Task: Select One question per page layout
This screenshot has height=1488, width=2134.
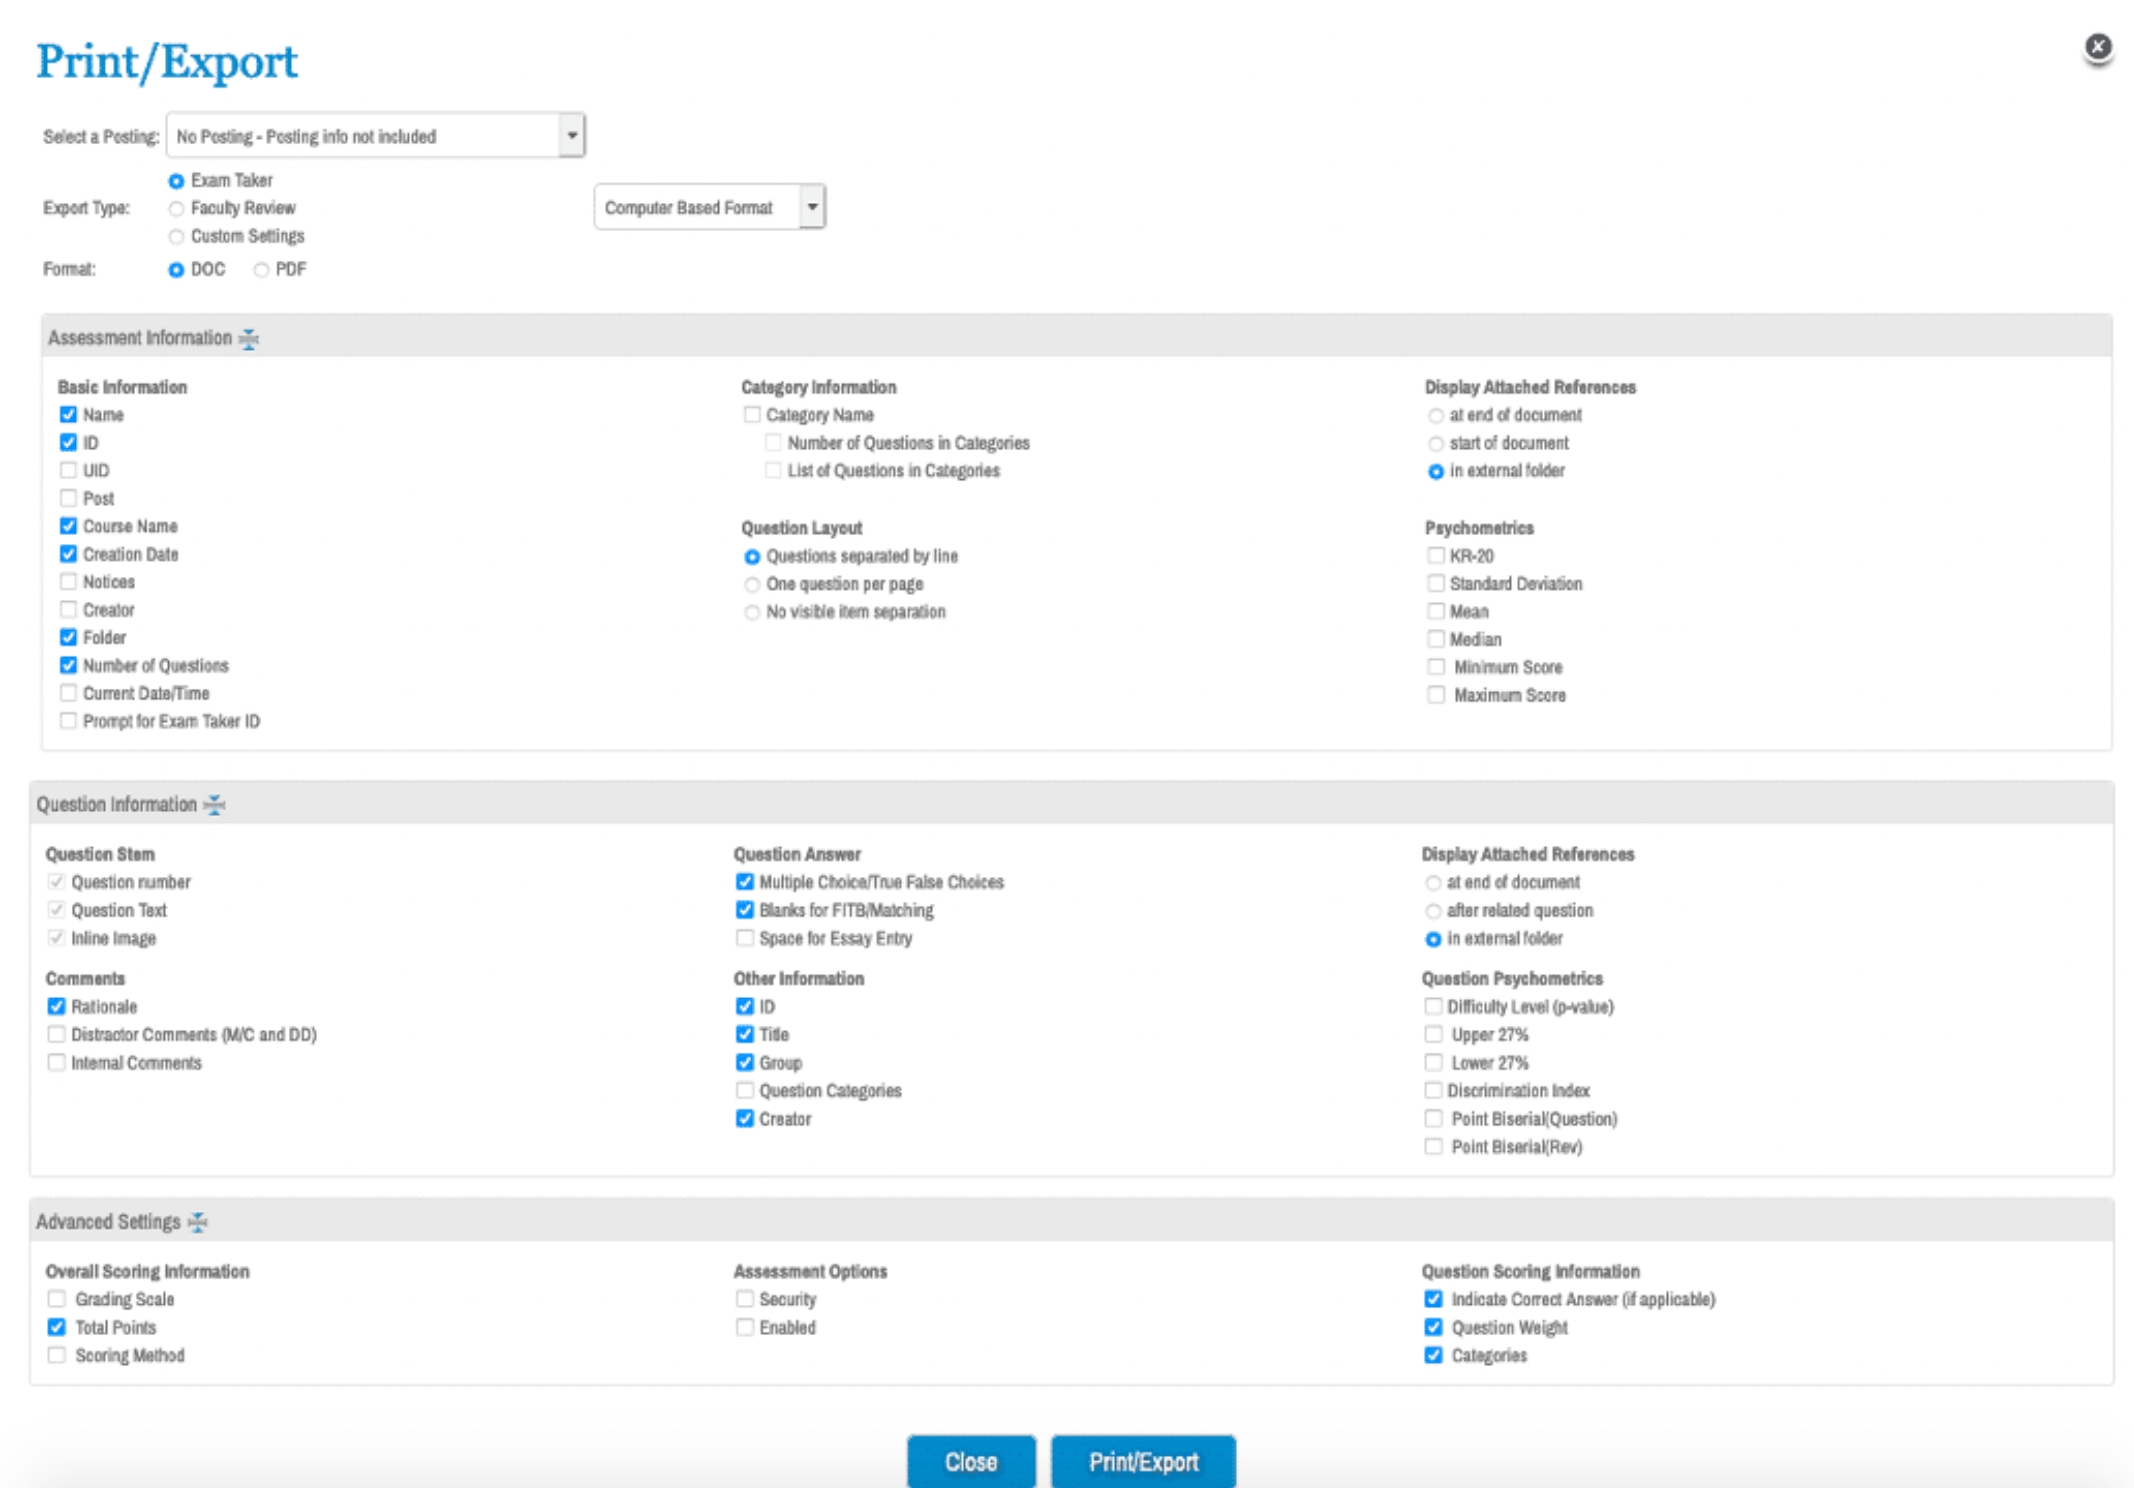Action: pos(752,584)
